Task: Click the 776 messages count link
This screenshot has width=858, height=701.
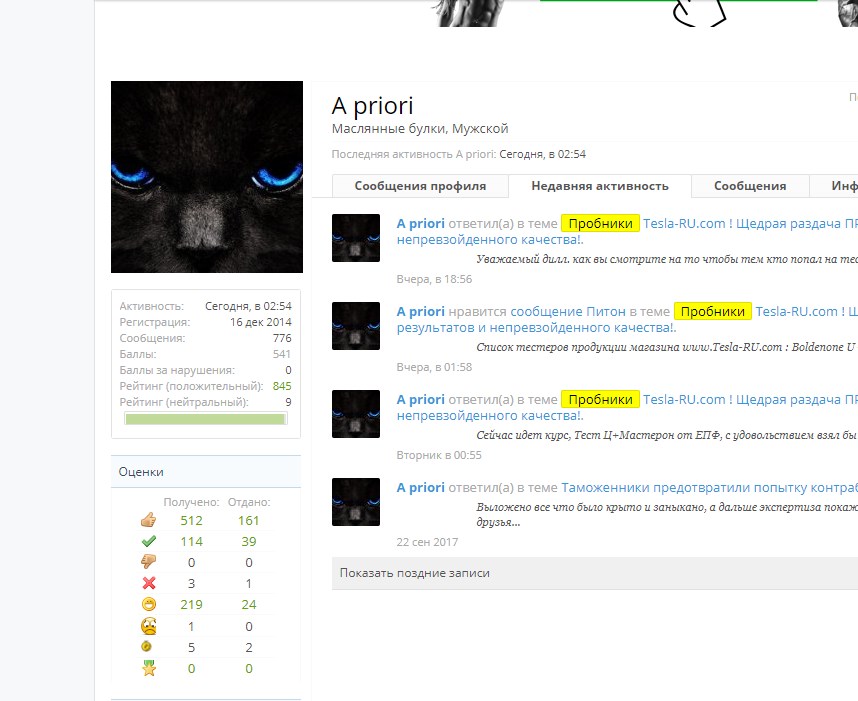Action: pos(281,338)
